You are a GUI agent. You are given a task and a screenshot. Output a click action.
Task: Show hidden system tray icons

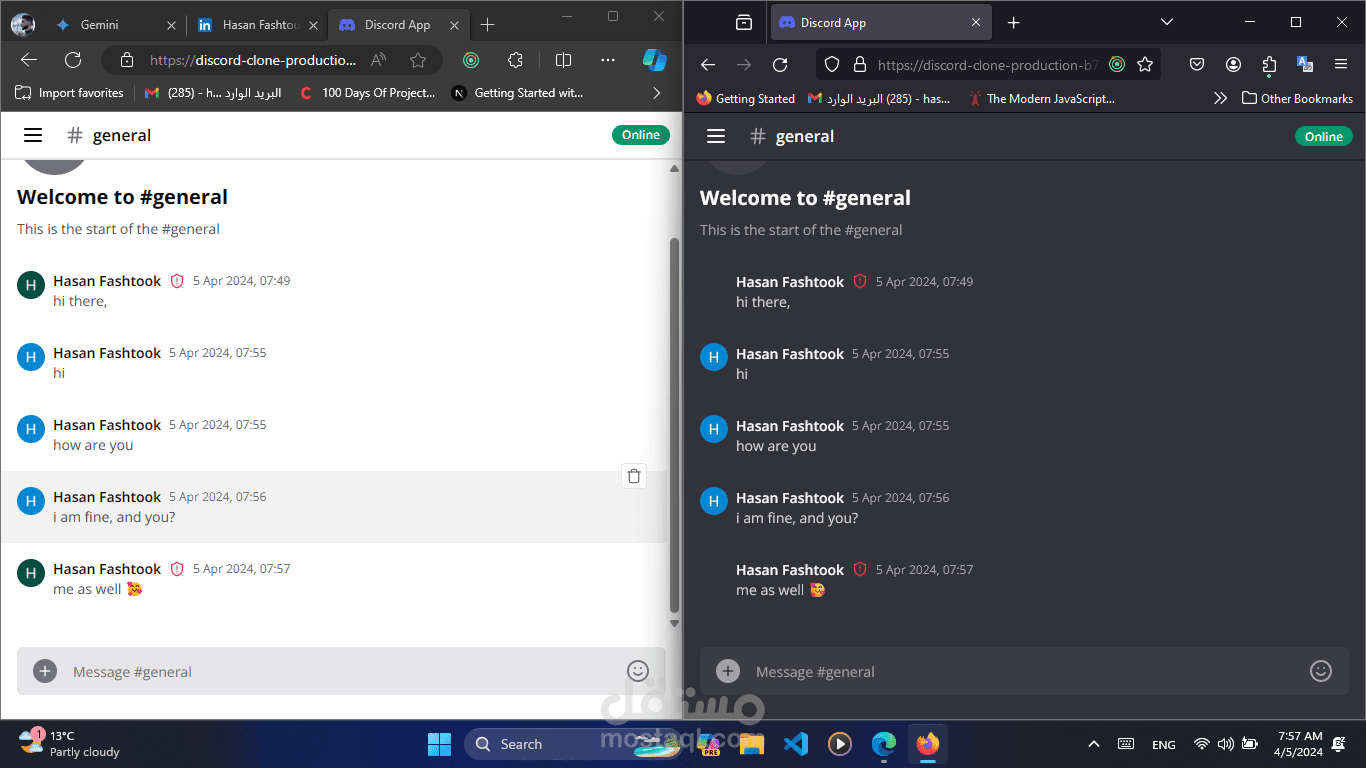coord(1094,744)
